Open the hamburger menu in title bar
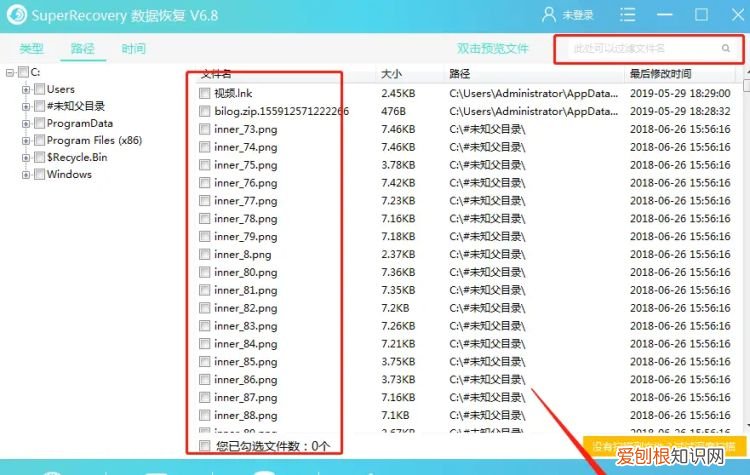Image resolution: width=750 pixels, height=475 pixels. (x=627, y=15)
